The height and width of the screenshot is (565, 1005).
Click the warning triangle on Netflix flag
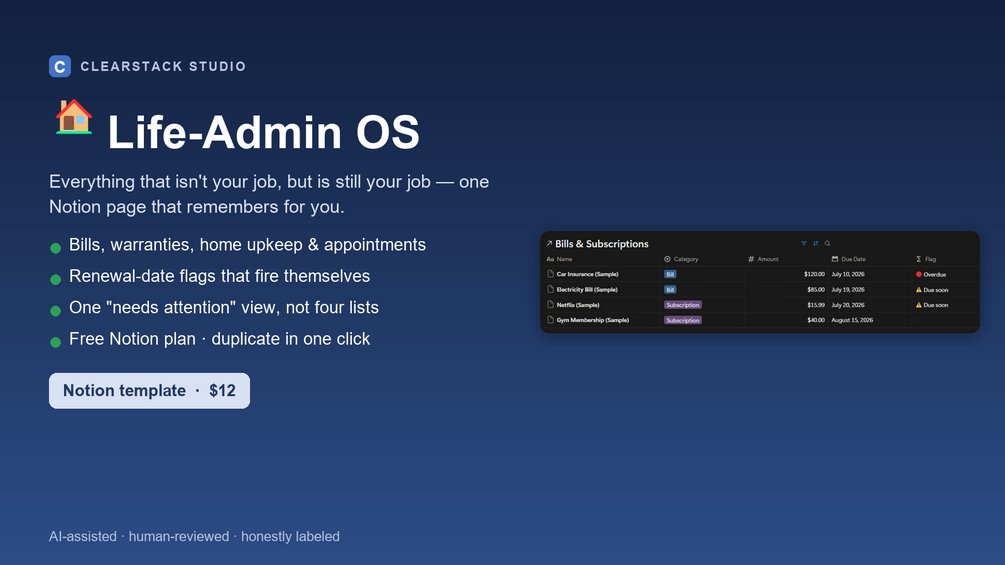pos(918,305)
